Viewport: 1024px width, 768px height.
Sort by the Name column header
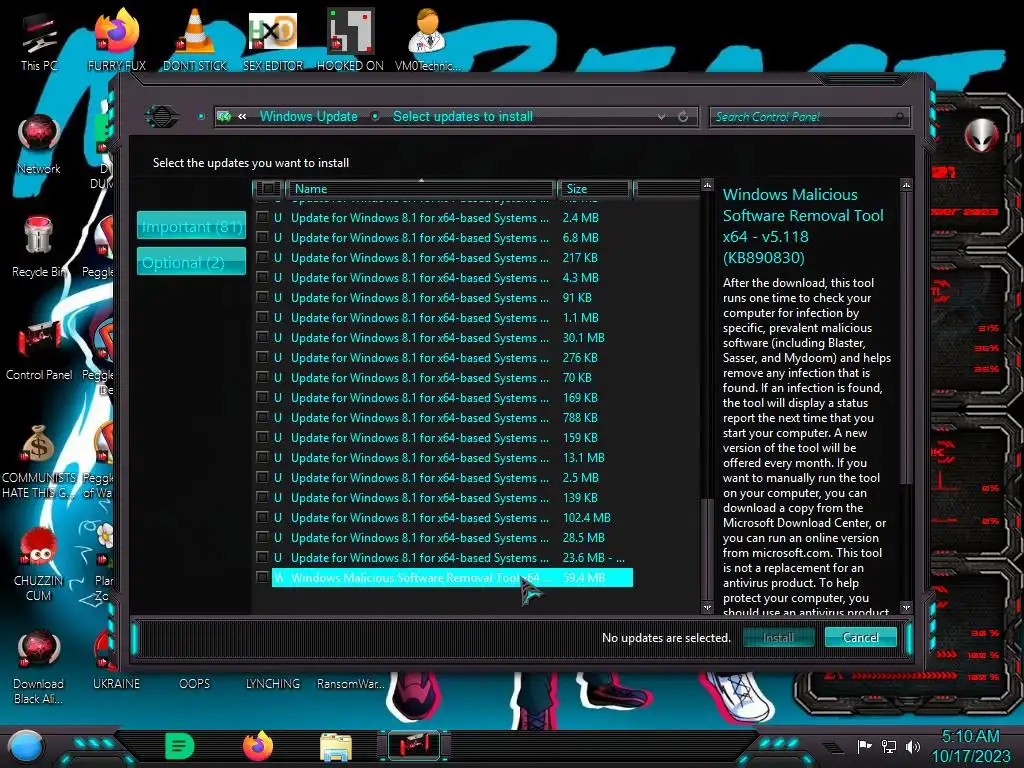421,189
